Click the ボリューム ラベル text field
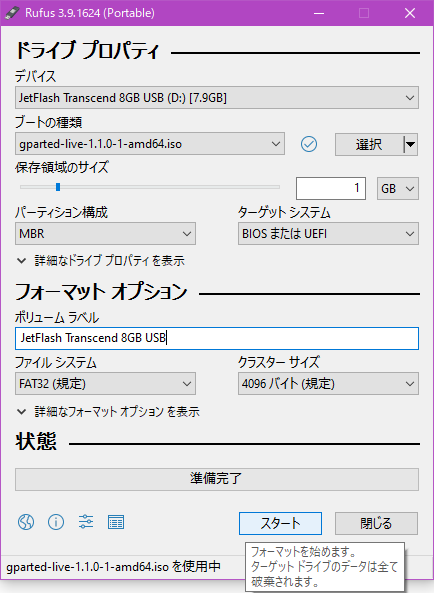 click(217, 338)
